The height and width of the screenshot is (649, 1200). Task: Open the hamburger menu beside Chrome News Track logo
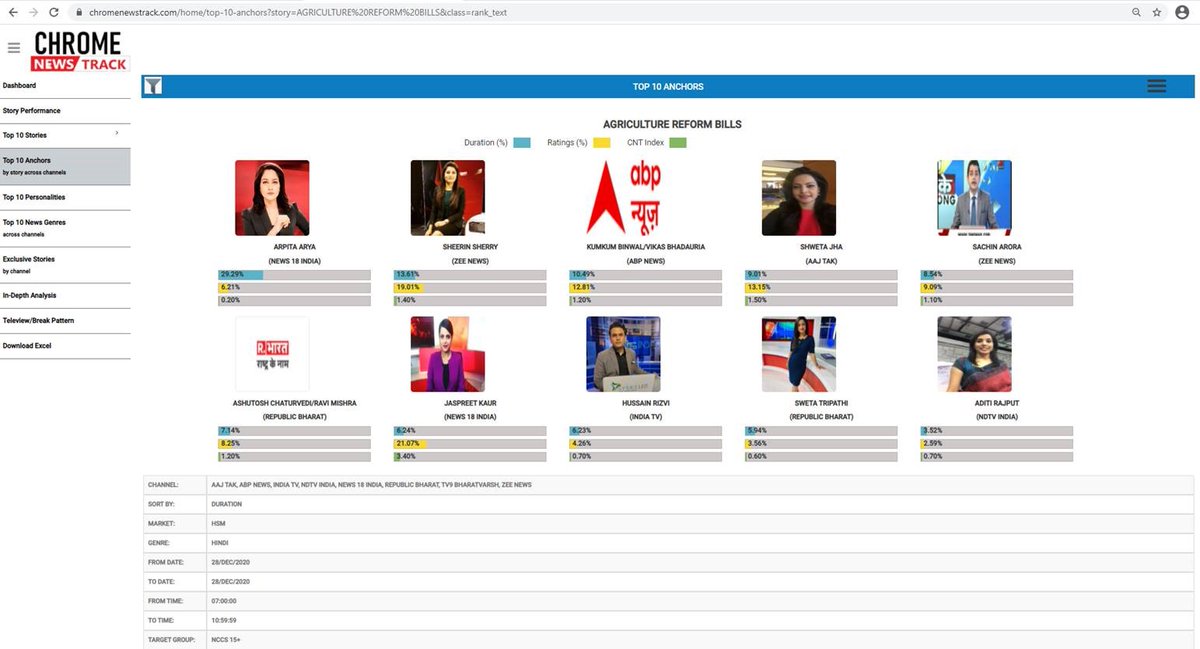click(x=13, y=47)
